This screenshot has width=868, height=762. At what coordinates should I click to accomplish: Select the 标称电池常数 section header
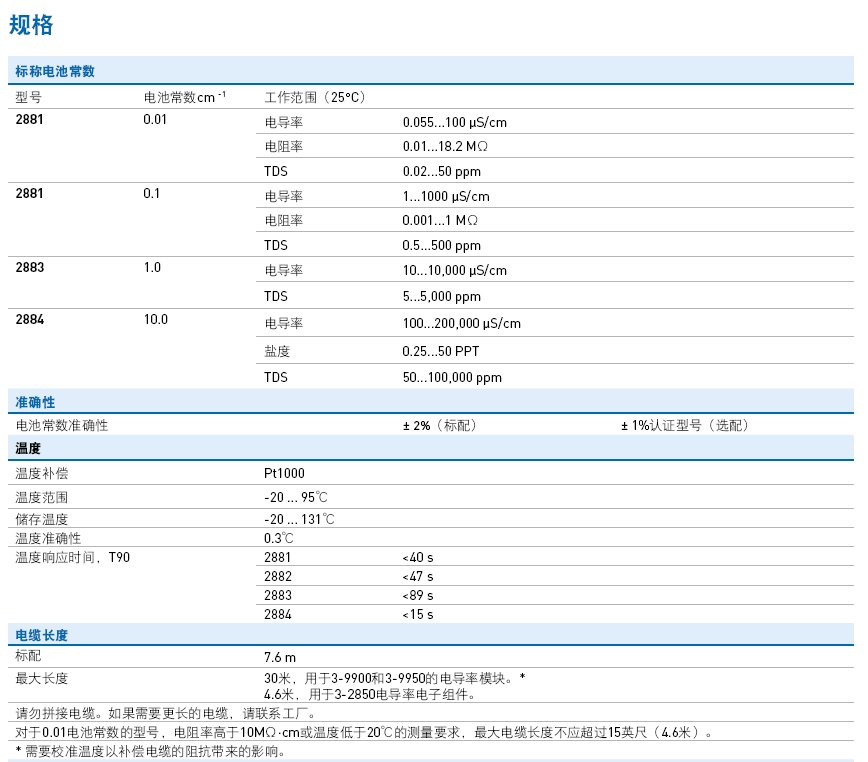coord(55,72)
